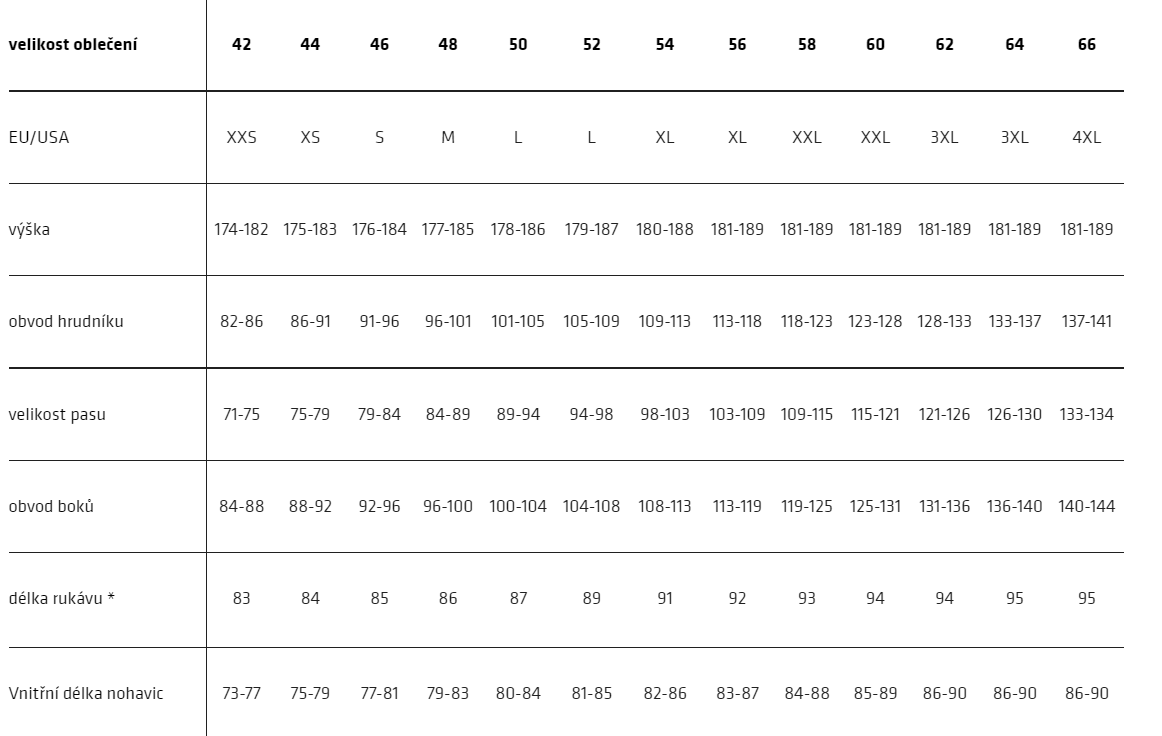Click the 'velikost oblečení' header label
The height and width of the screenshot is (736, 1162).
pyautogui.click(x=73, y=44)
